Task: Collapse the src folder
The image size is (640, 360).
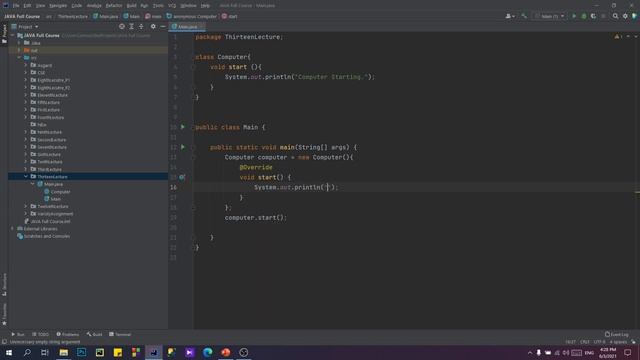Action: 19,58
